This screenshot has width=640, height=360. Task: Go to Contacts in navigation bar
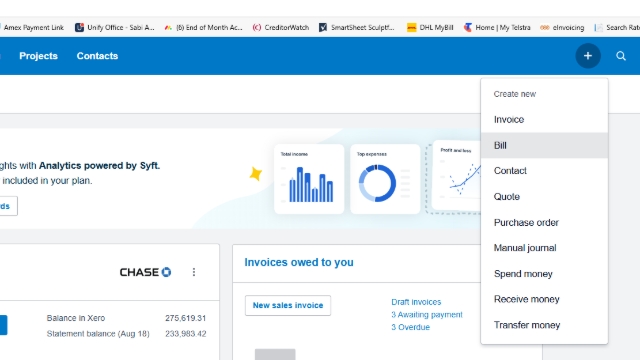pos(97,56)
